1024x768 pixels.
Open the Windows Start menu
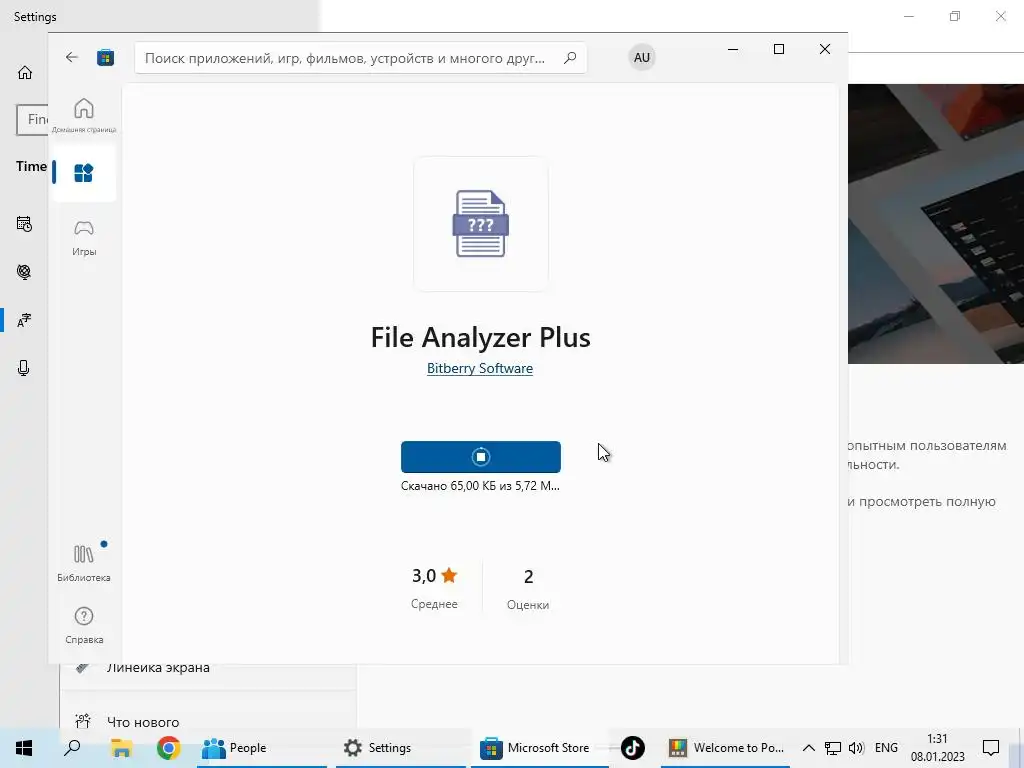pyautogui.click(x=24, y=748)
